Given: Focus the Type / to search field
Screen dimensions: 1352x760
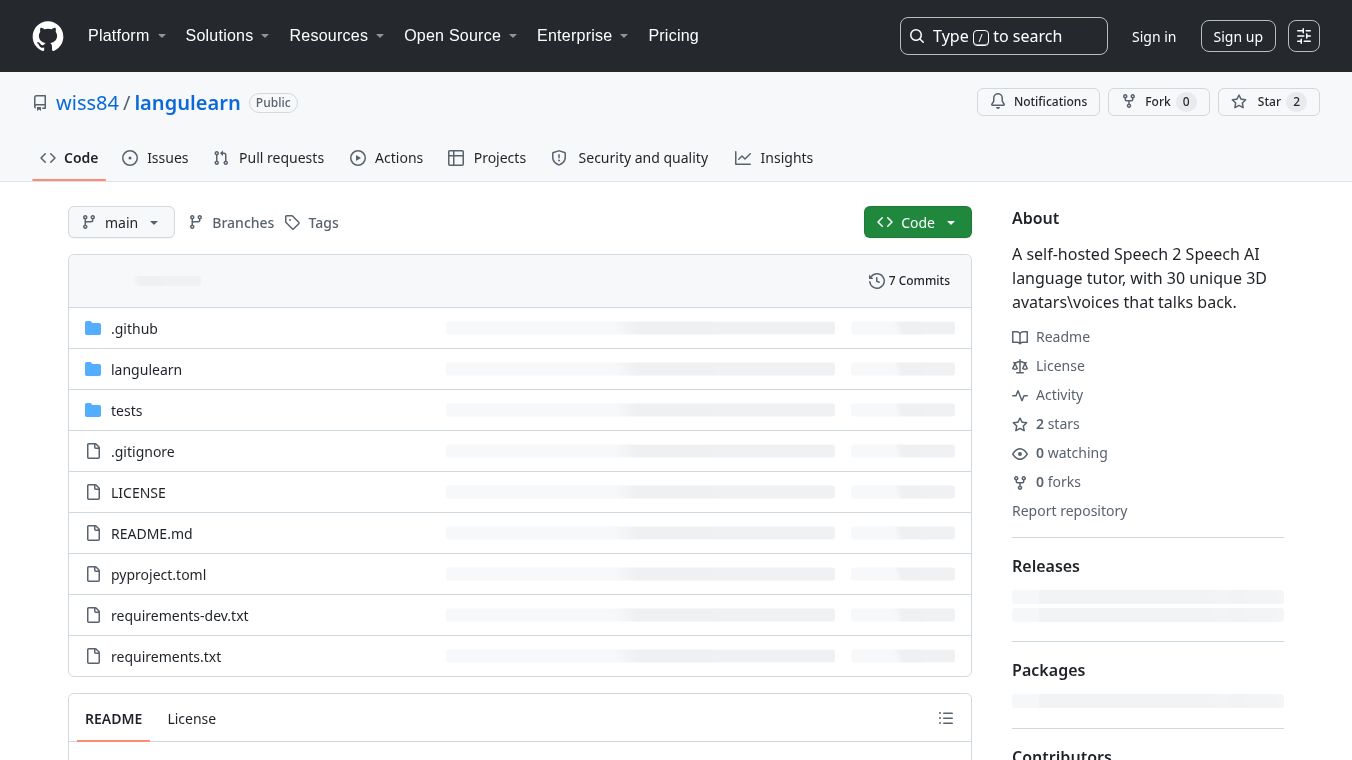Looking at the screenshot, I should click(x=1003, y=36).
